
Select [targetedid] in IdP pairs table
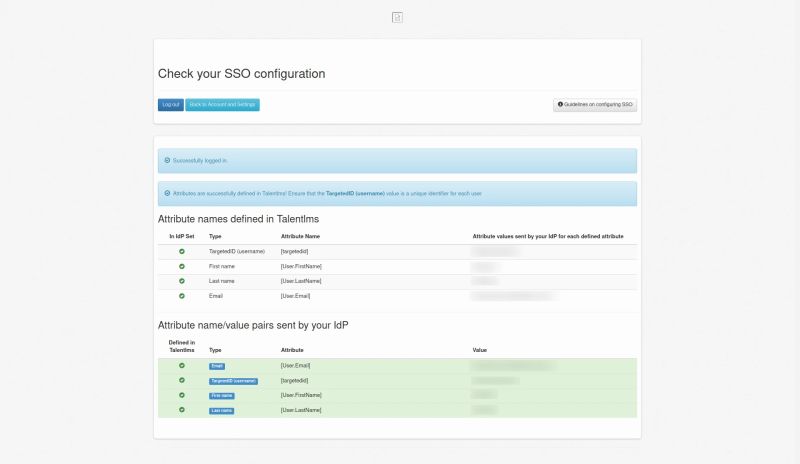click(x=294, y=380)
